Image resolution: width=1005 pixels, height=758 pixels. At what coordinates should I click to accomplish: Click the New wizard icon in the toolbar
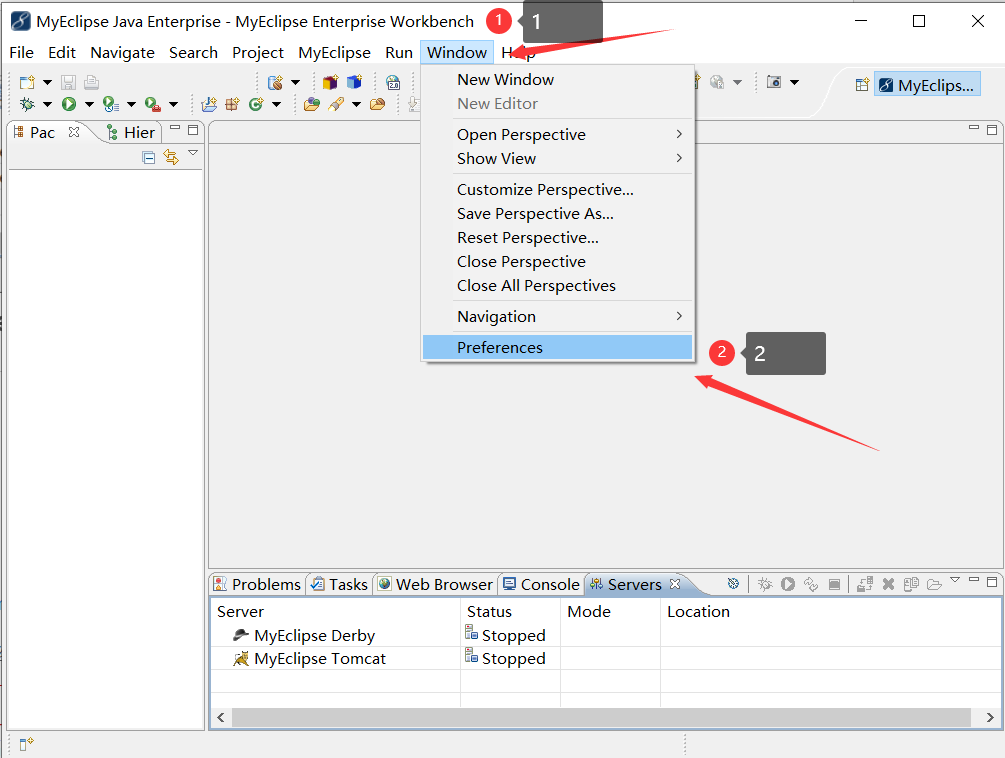(x=28, y=82)
